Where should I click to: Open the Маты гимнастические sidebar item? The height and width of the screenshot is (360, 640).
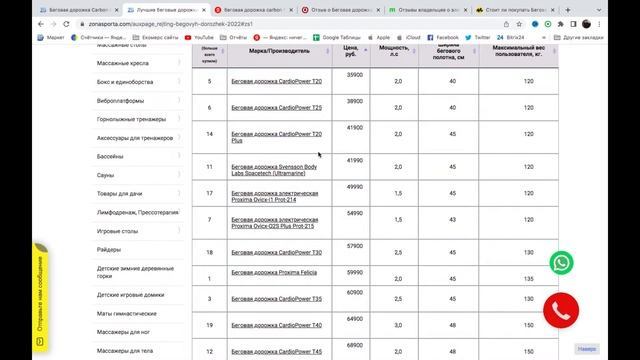click(127, 313)
